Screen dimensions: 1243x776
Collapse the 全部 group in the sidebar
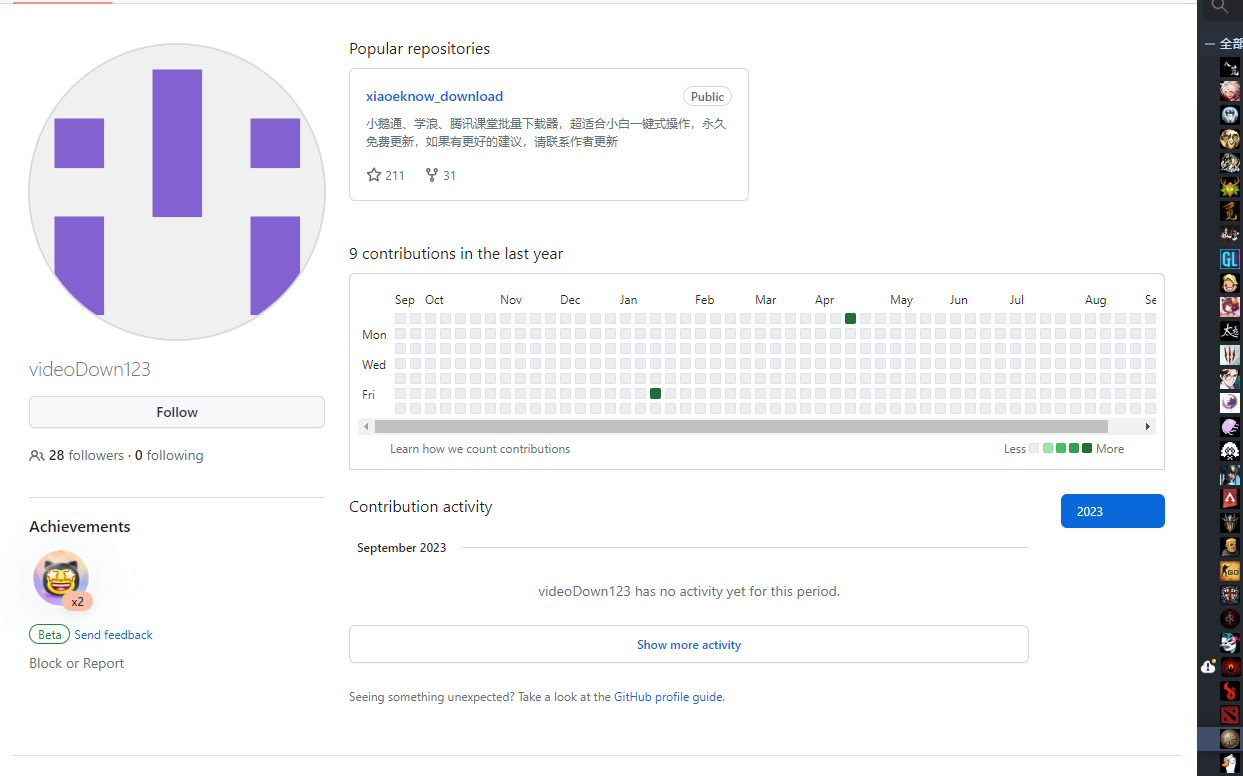point(1209,44)
